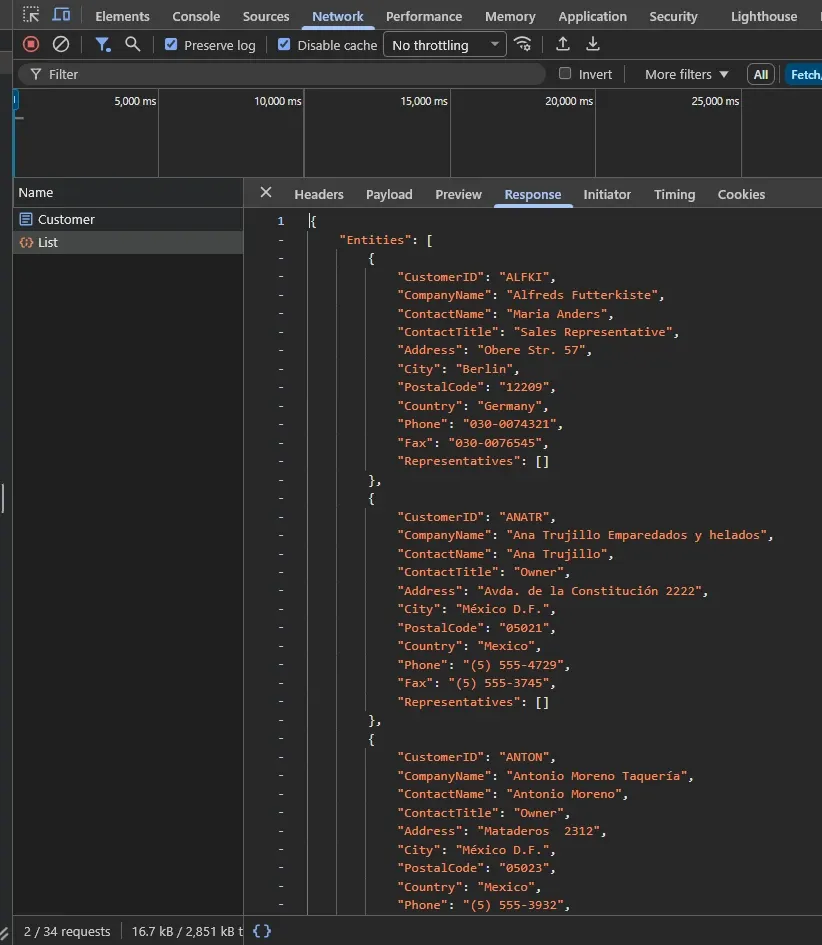This screenshot has height=945, width=822.
Task: Show the Initiator tab
Action: coord(607,194)
